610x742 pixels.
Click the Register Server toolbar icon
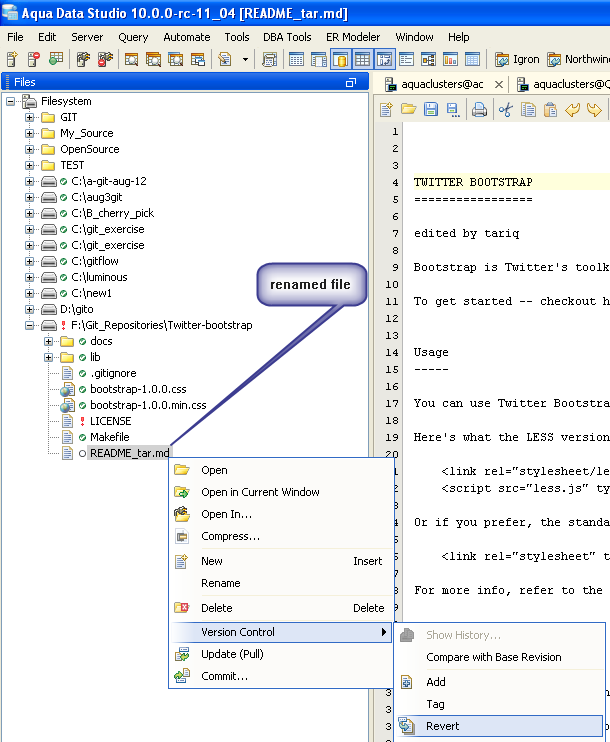point(13,59)
